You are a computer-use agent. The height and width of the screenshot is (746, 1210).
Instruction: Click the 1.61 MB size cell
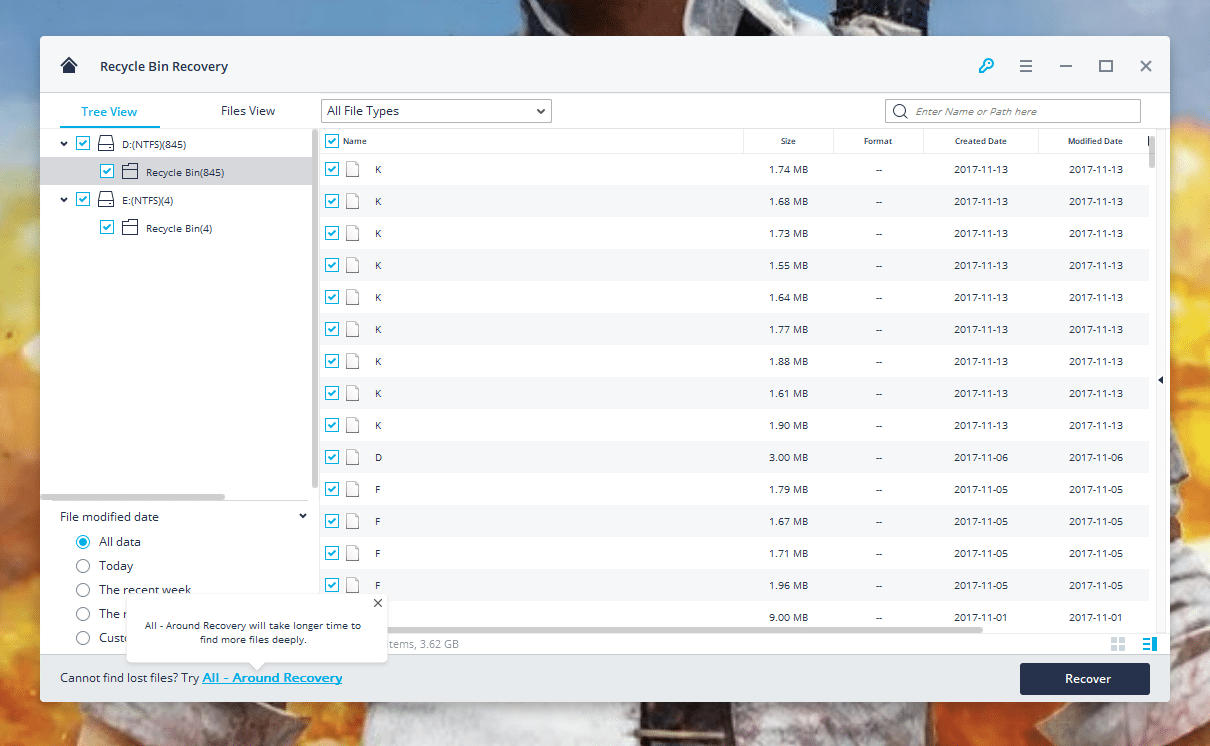pos(788,393)
